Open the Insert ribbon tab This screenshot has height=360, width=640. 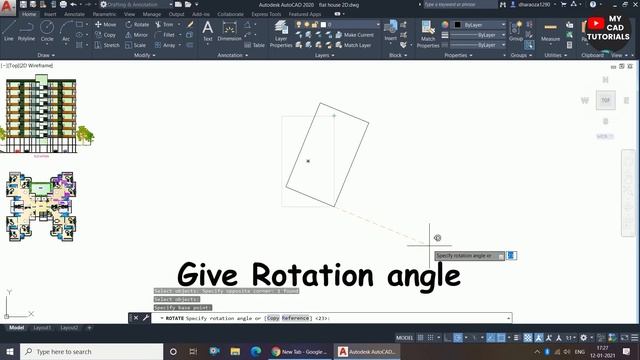(x=50, y=14)
